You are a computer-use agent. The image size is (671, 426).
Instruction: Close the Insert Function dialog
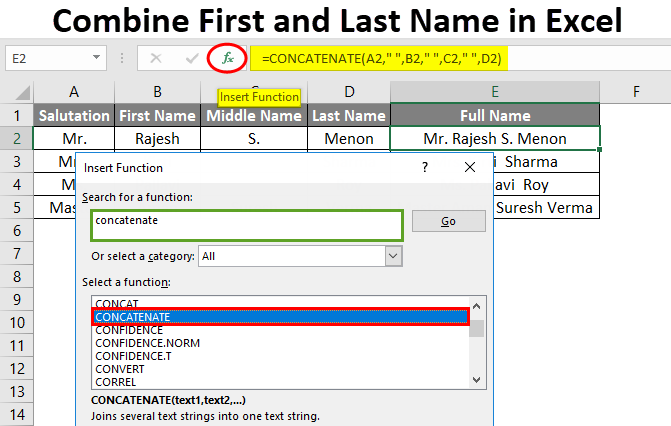470,167
